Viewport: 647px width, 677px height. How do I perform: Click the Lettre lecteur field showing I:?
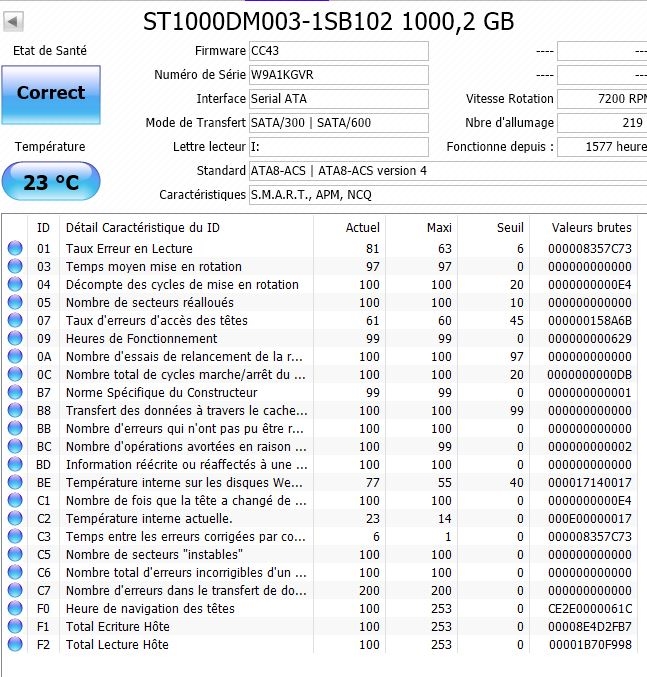338,147
